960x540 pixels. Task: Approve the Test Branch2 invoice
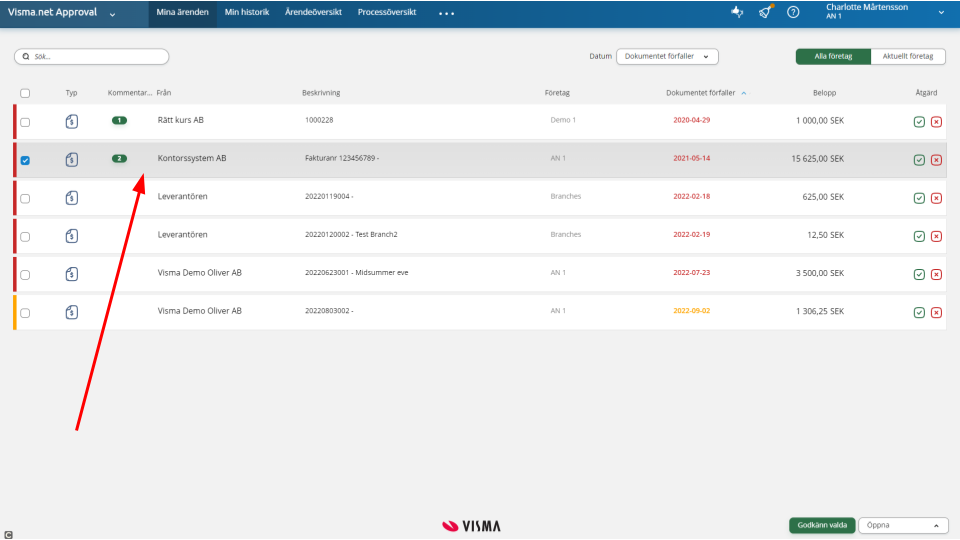(919, 236)
